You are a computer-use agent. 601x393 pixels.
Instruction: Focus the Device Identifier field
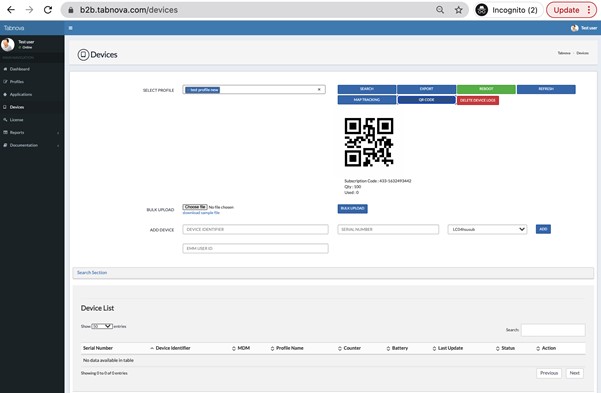pos(255,229)
